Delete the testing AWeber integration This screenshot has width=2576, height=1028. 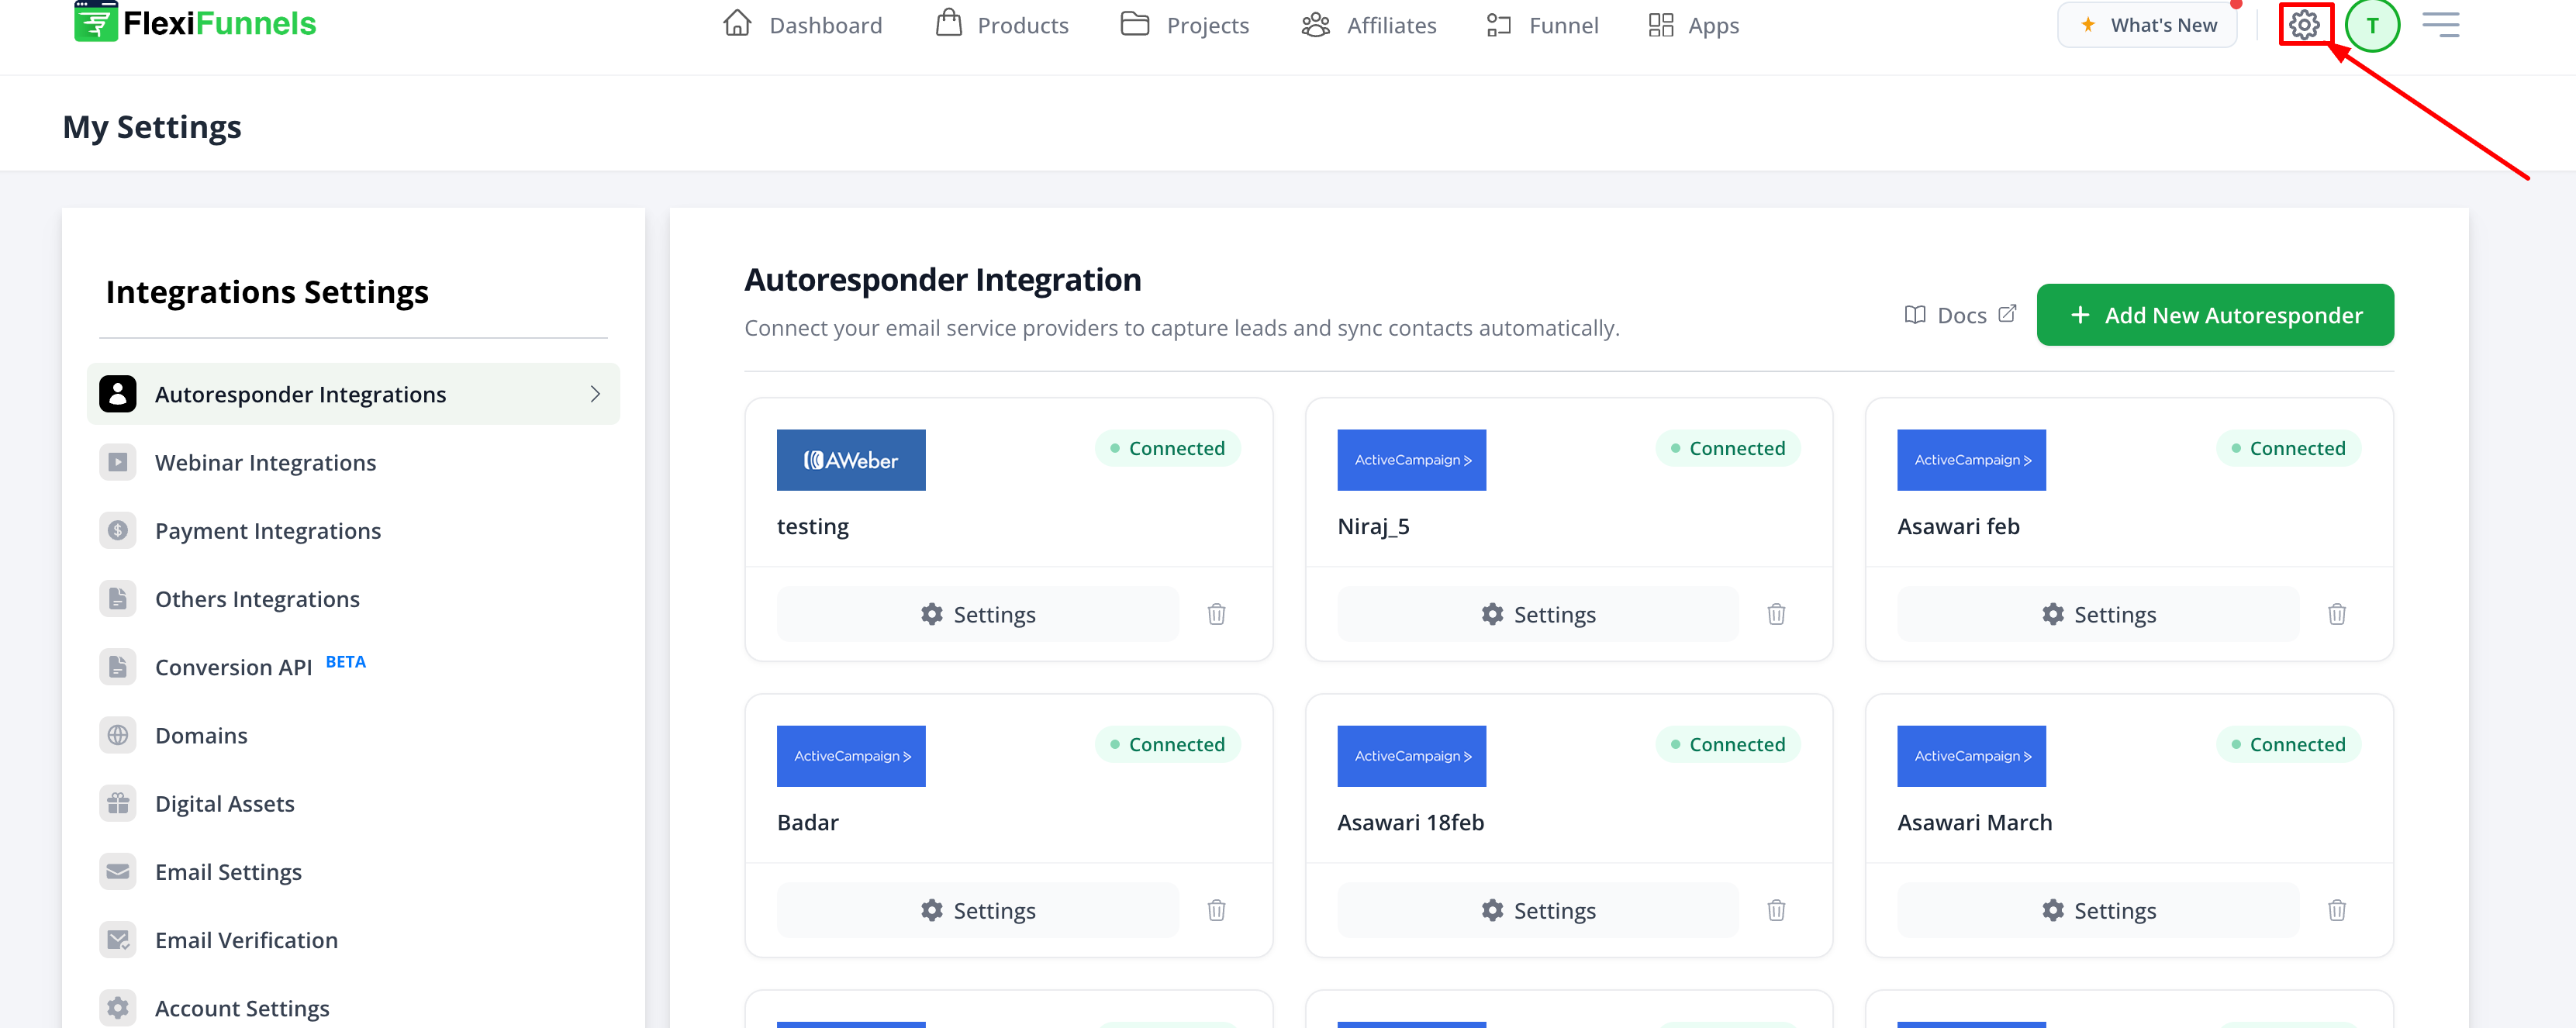(x=1216, y=614)
